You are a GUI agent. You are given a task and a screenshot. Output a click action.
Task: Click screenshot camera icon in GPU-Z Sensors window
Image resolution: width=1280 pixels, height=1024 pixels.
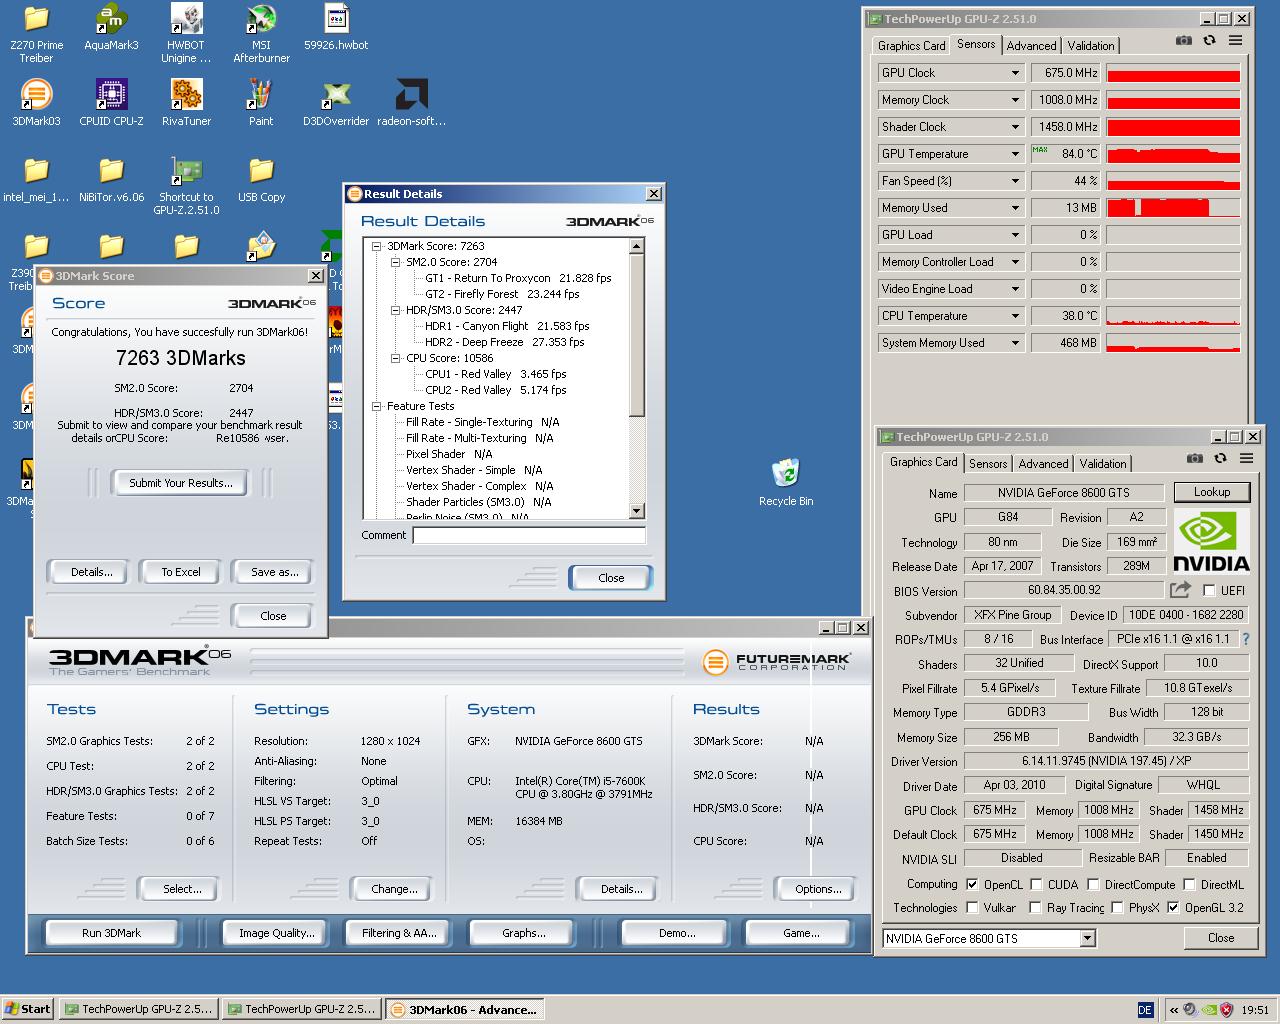click(1183, 40)
